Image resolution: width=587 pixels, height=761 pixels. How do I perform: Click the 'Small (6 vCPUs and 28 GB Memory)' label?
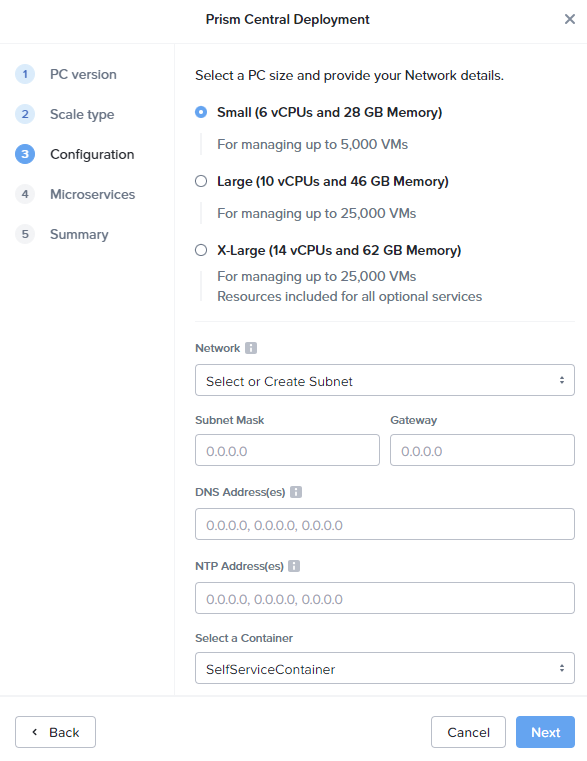pyautogui.click(x=330, y=113)
